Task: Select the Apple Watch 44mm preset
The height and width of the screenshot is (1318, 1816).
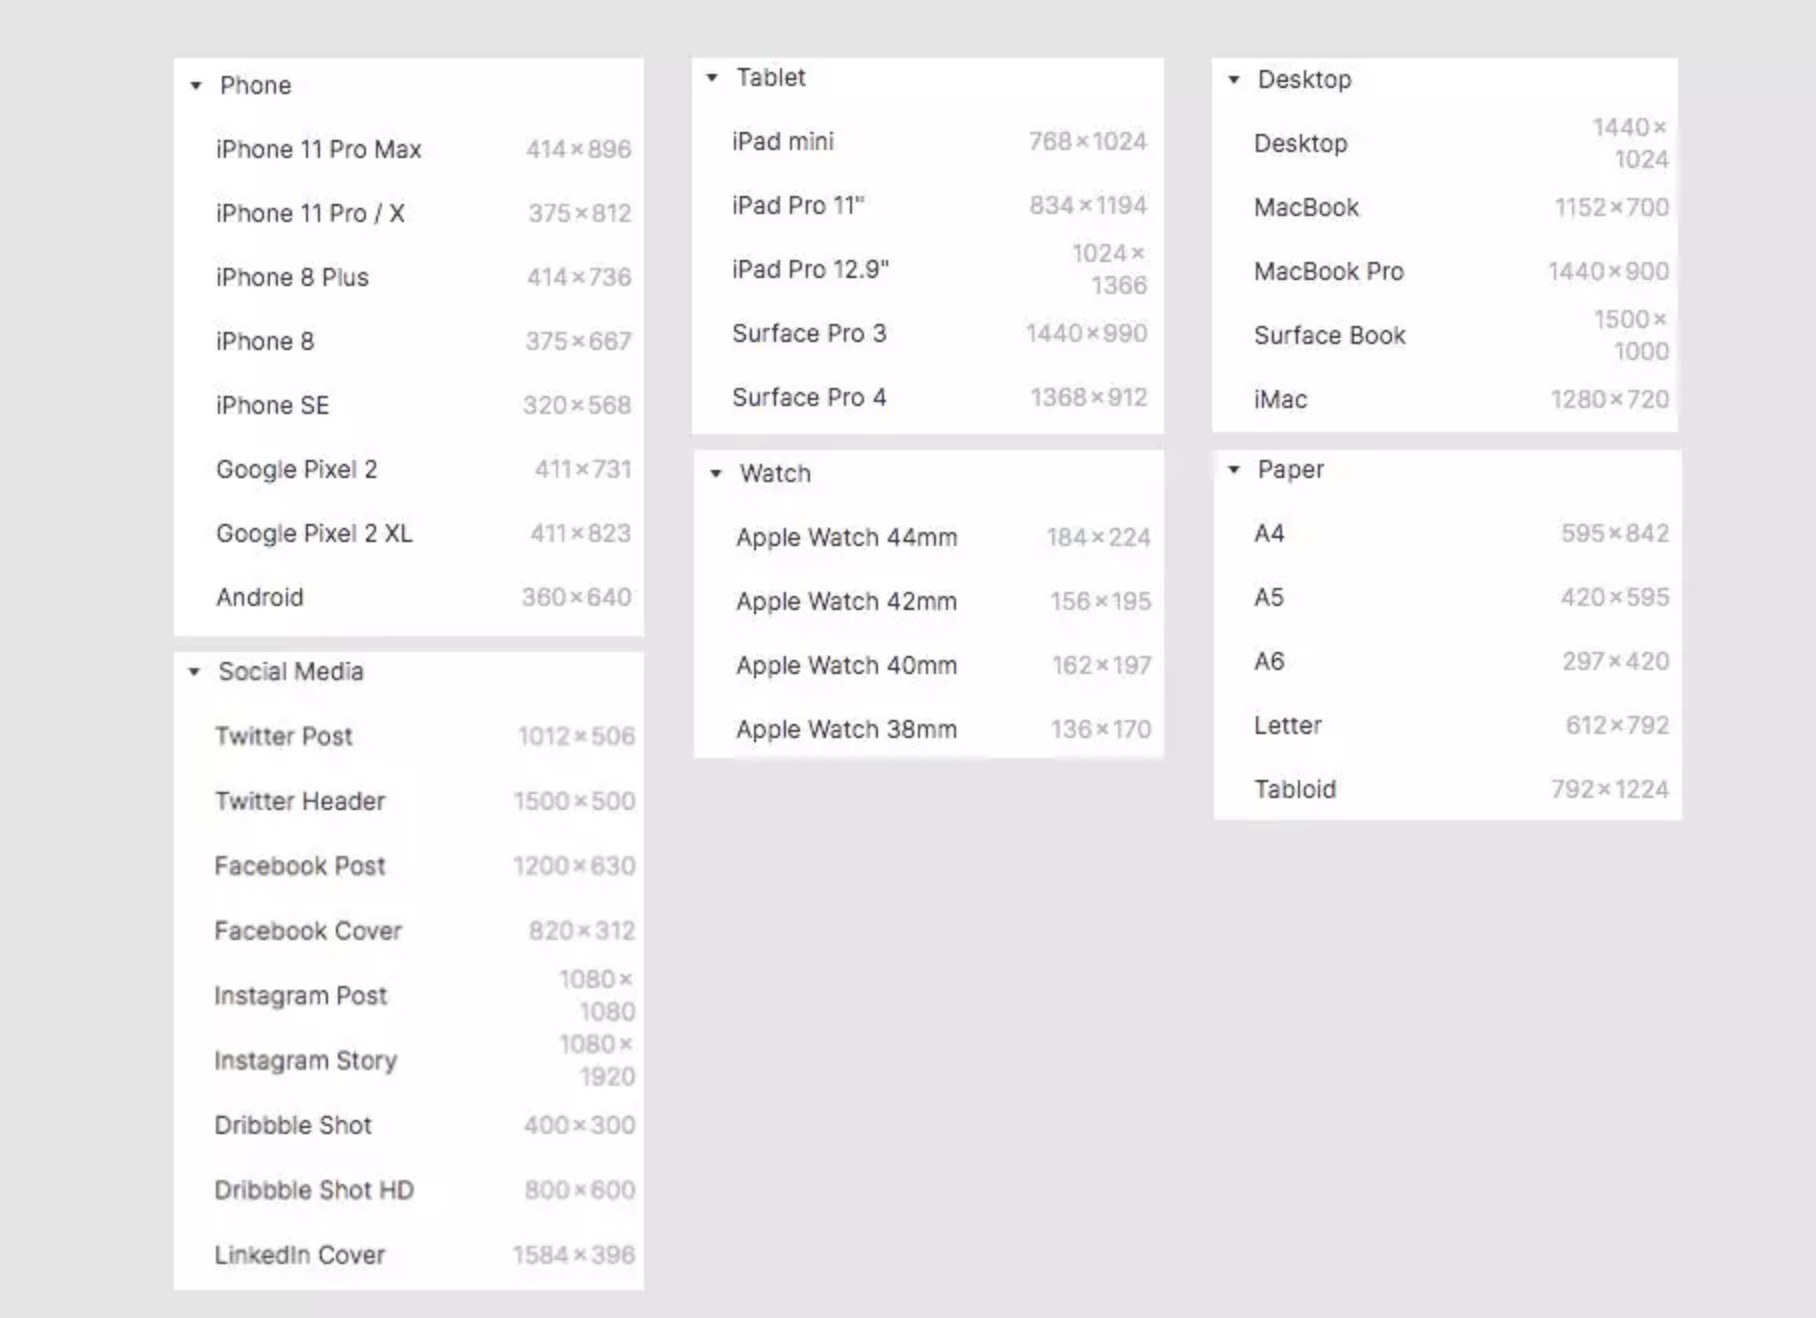Action: (929, 538)
